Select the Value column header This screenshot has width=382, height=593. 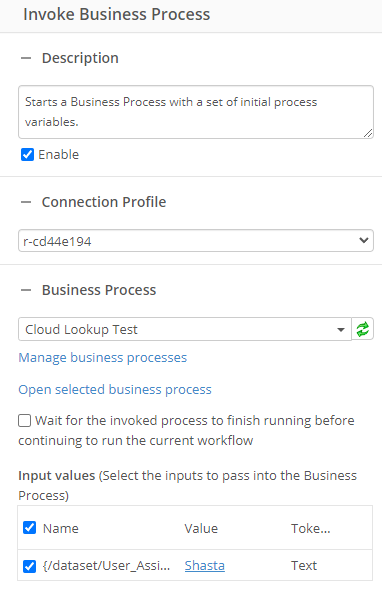pos(201,528)
